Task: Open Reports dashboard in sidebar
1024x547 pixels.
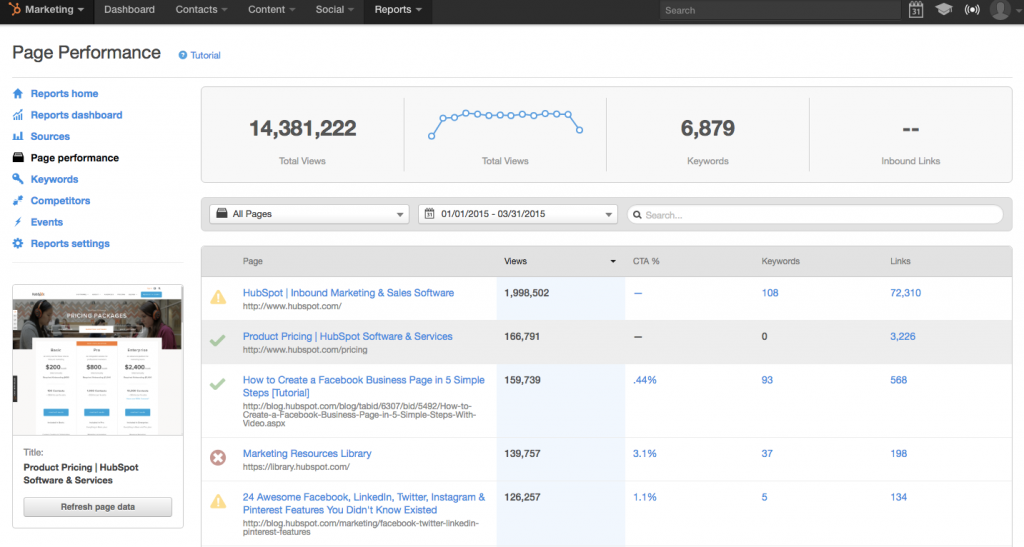Action: coord(76,115)
